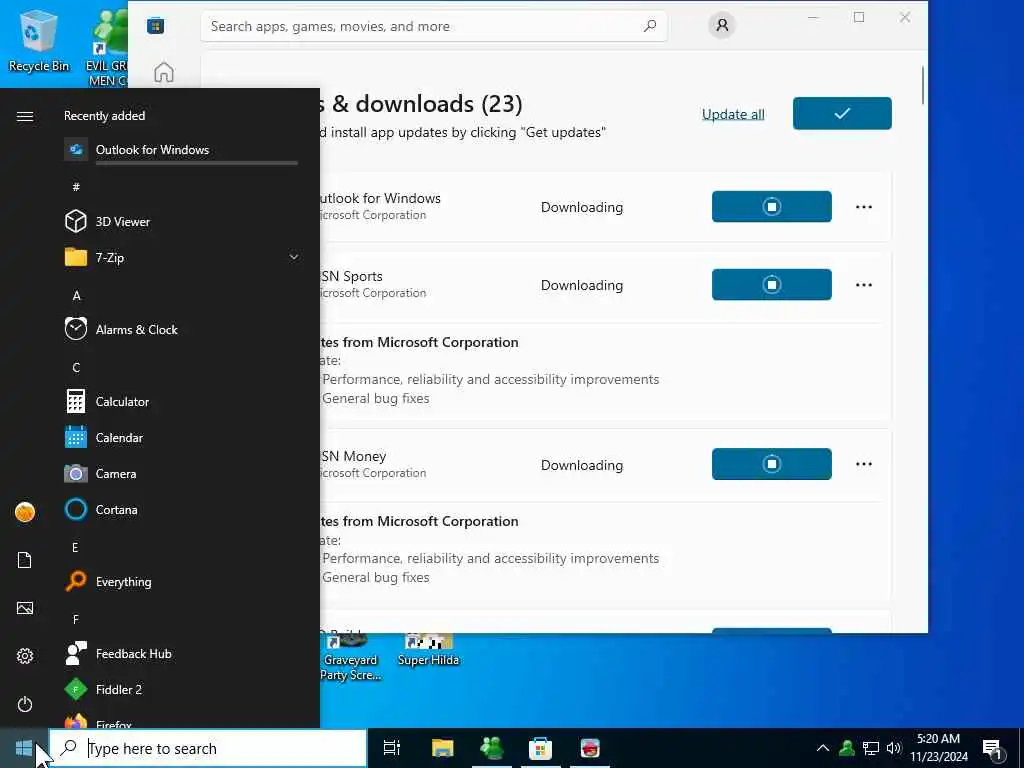Open Feedback Hub
This screenshot has height=768, width=1024.
click(180, 653)
